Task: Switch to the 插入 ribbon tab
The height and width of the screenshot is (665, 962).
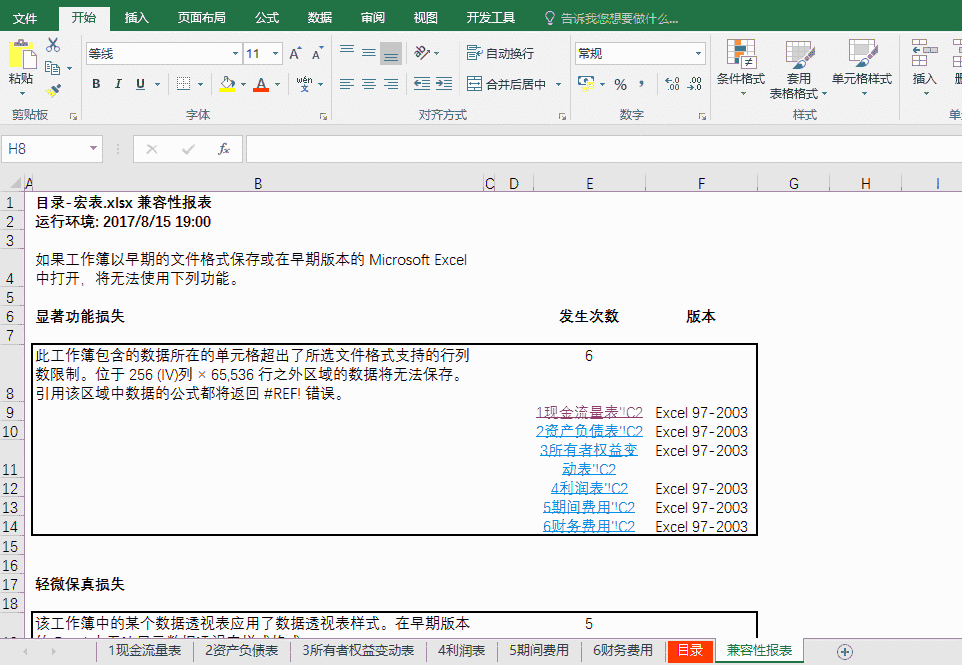Action: click(x=137, y=18)
